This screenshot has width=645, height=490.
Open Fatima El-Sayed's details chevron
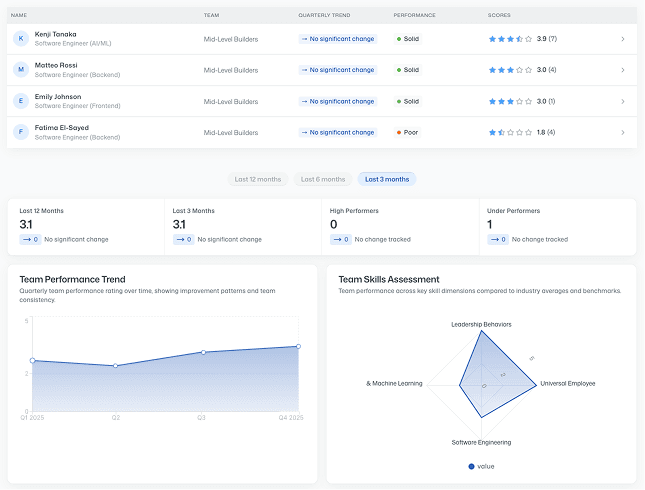[622, 132]
